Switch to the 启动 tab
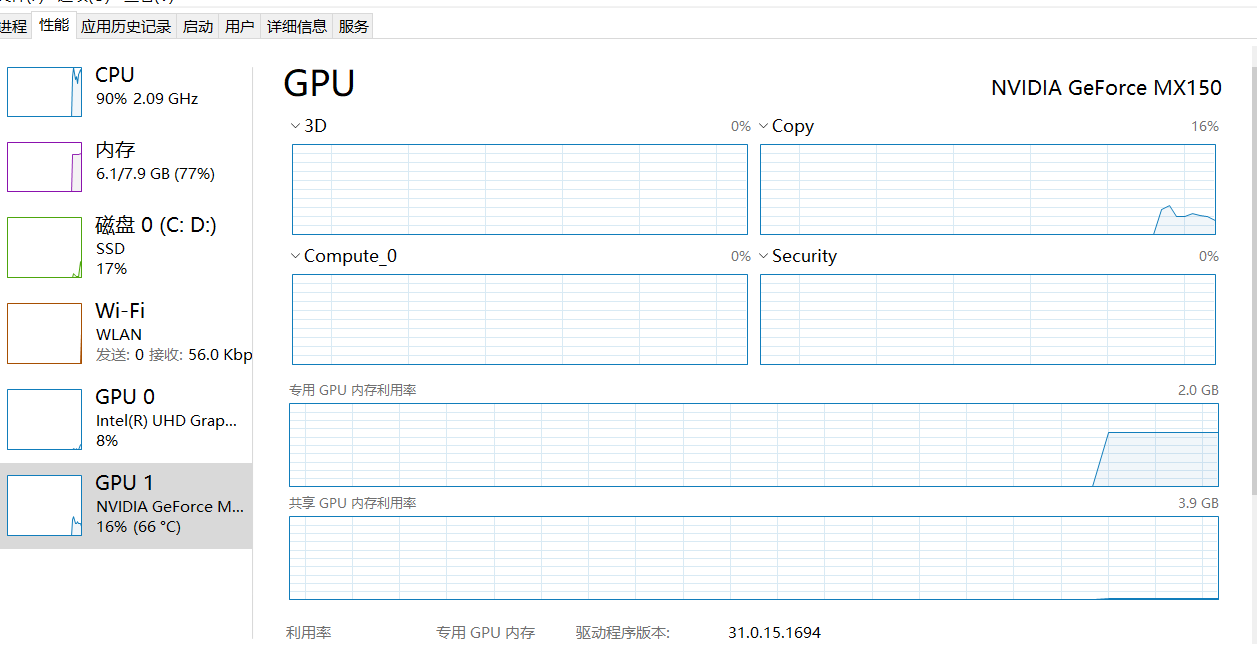 197,25
